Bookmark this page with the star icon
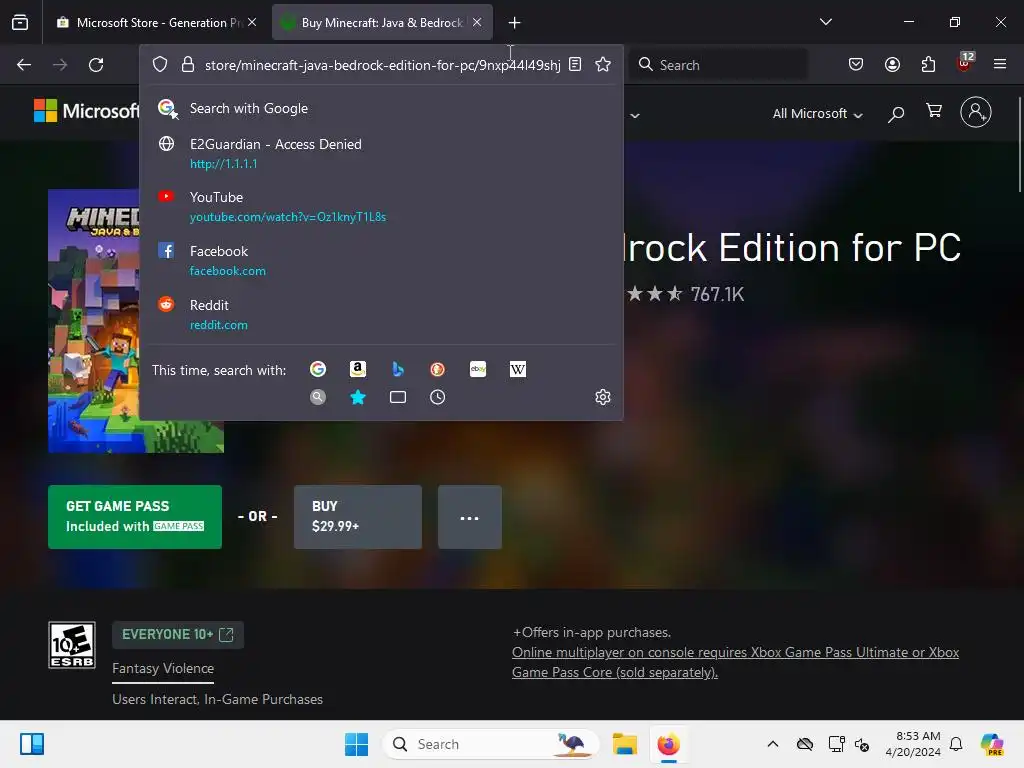Screen dimensions: 1024x768 (603, 64)
